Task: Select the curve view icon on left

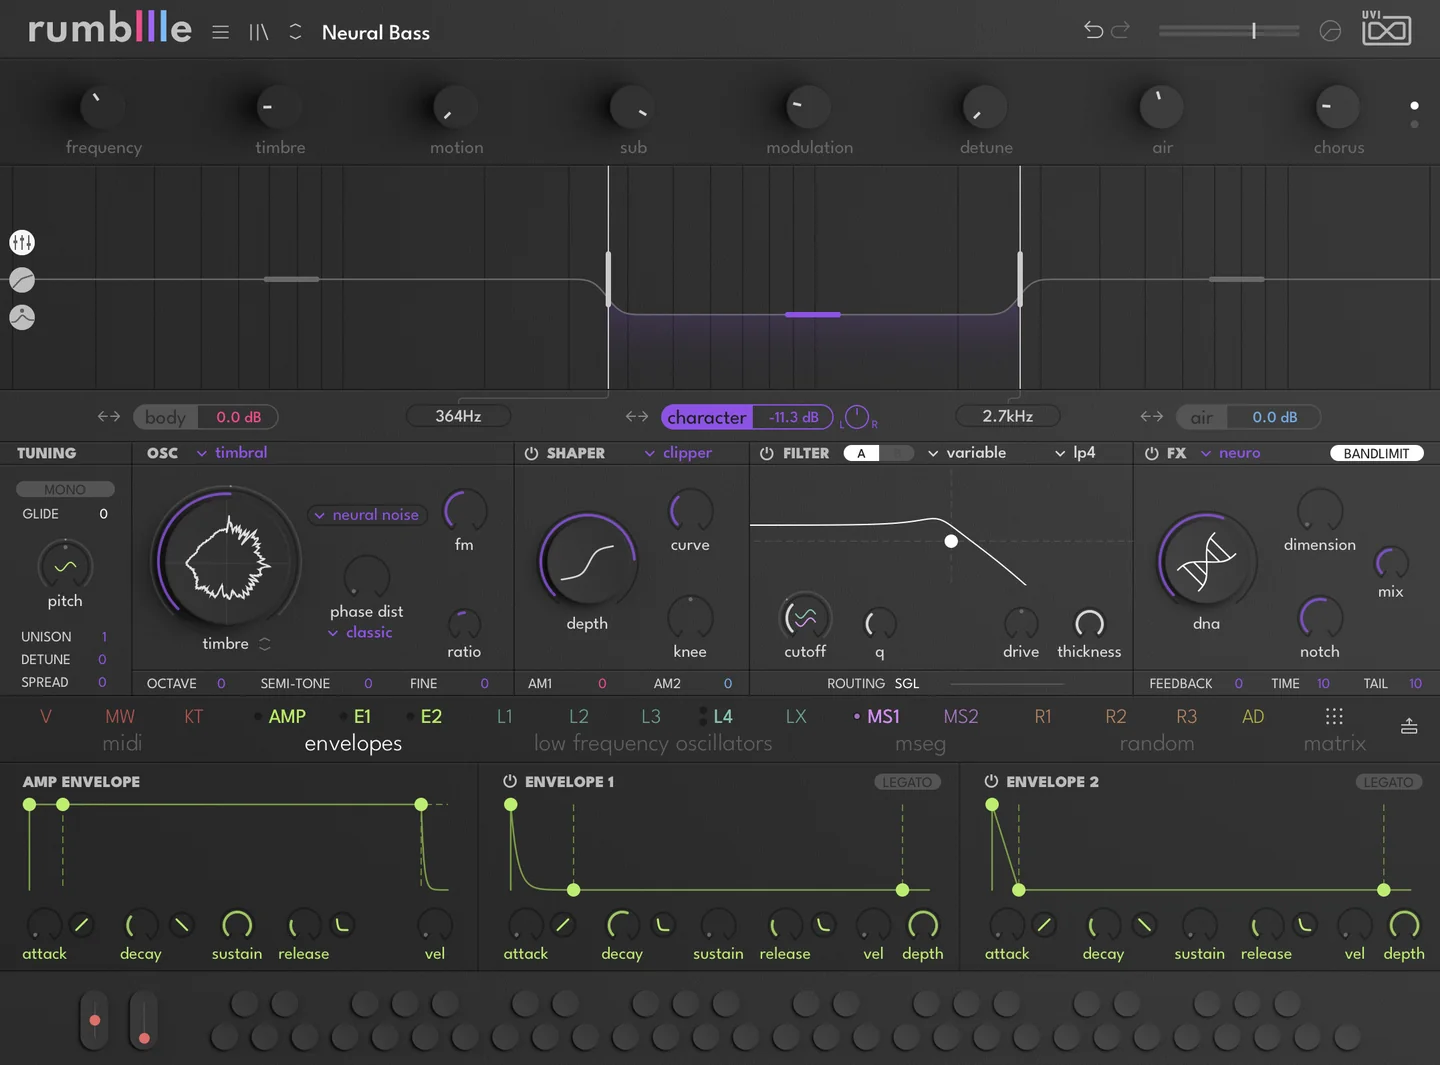Action: point(22,280)
